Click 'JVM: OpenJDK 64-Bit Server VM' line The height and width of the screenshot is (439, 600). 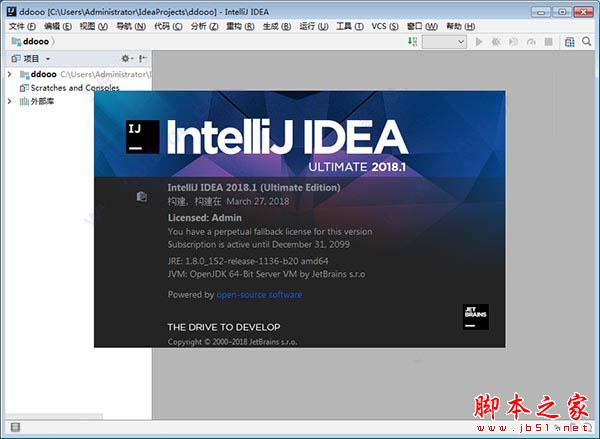tap(266, 274)
